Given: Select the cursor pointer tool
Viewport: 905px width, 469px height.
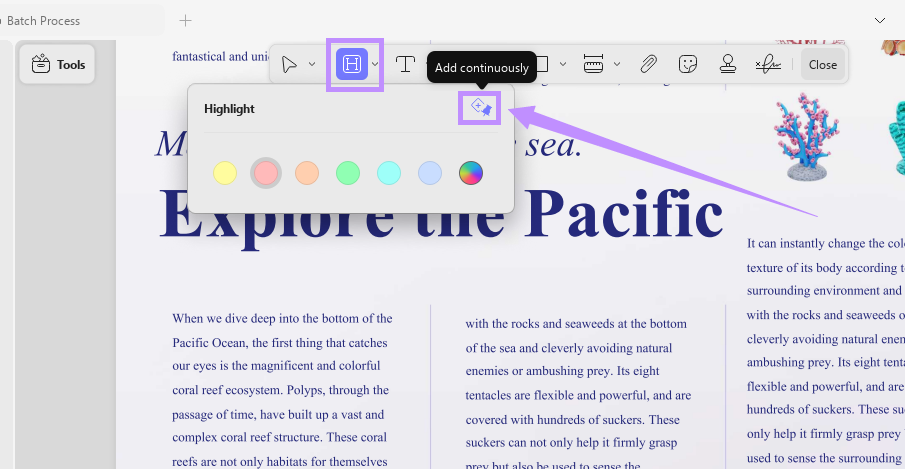Looking at the screenshot, I should pos(289,65).
